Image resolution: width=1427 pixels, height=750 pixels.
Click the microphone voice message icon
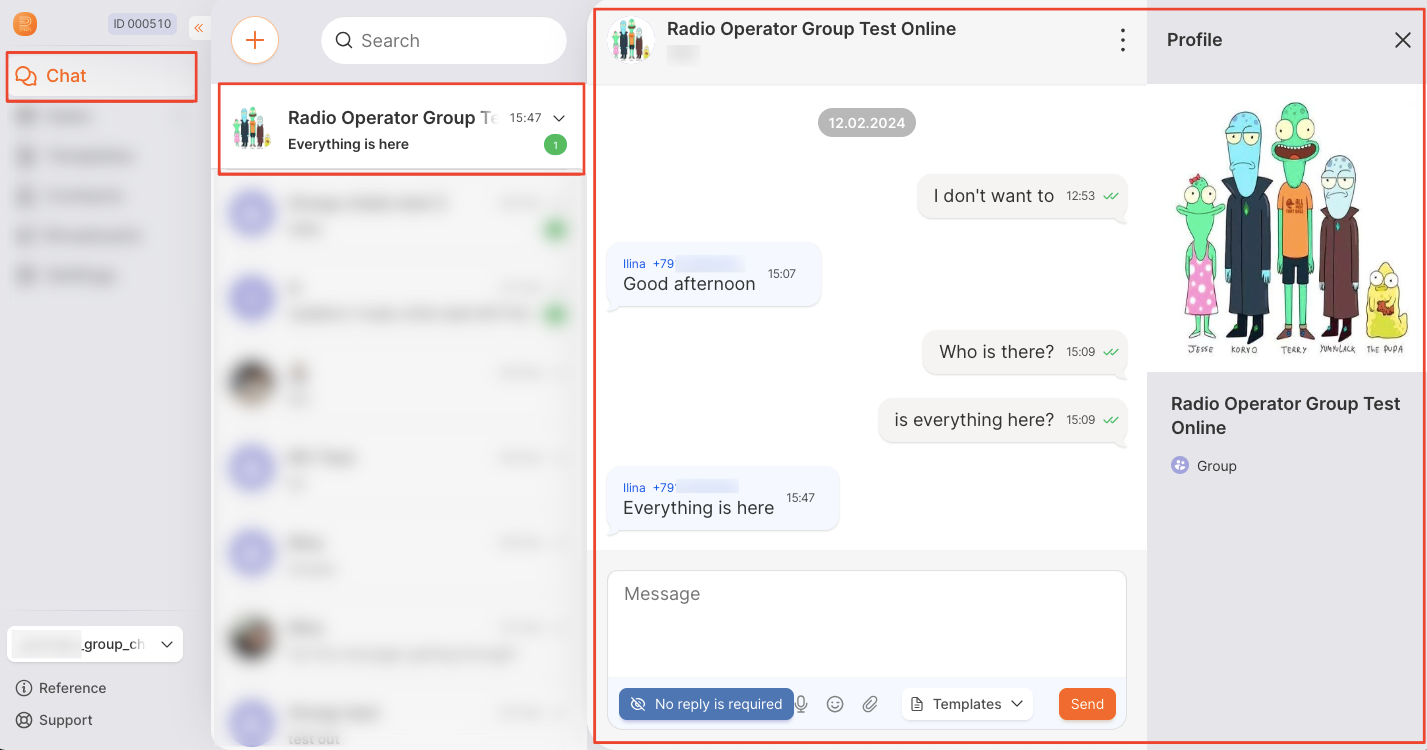click(x=801, y=704)
